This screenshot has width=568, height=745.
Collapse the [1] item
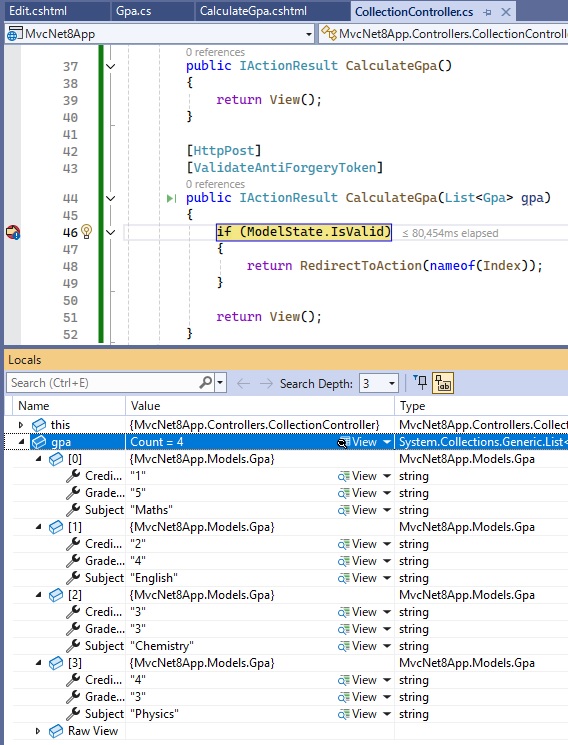click(39, 527)
